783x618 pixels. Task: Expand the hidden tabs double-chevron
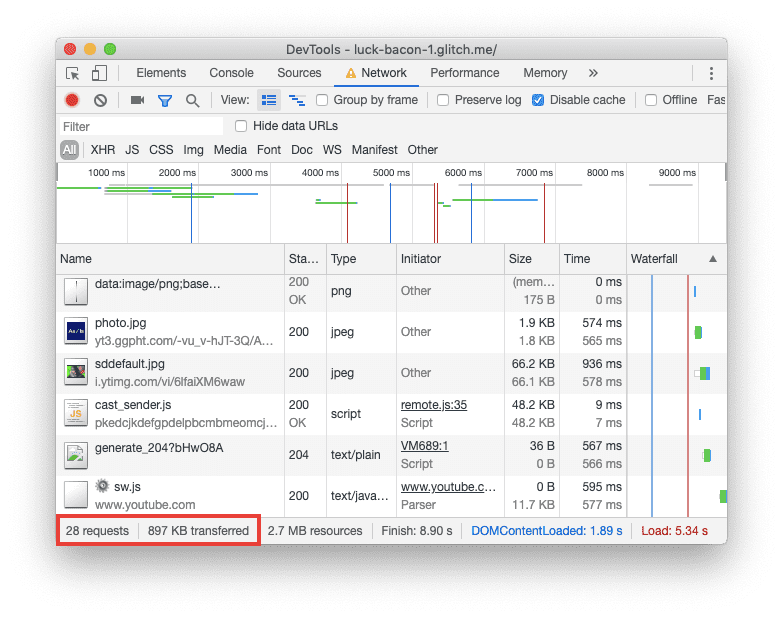[x=593, y=73]
